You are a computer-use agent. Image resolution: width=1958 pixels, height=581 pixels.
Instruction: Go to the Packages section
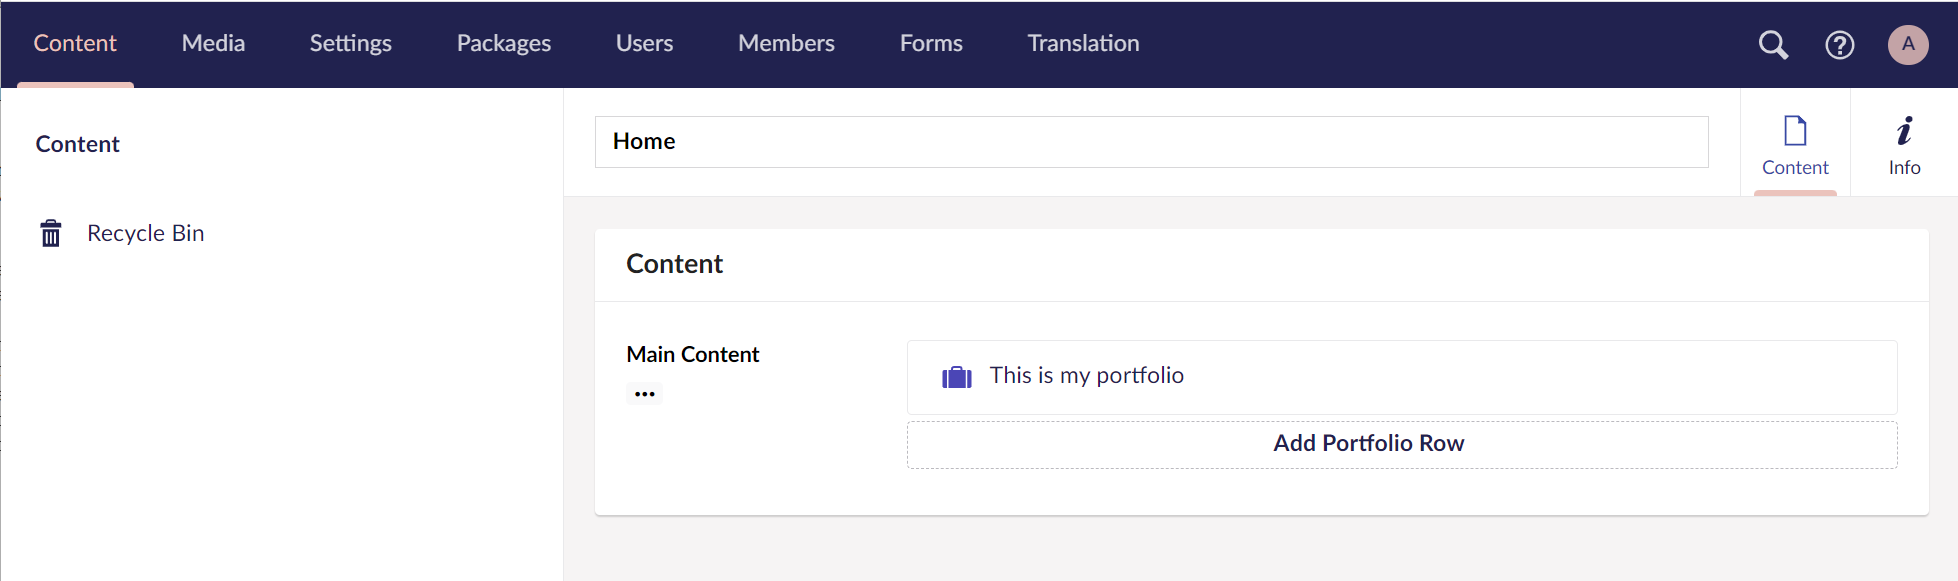click(x=503, y=43)
